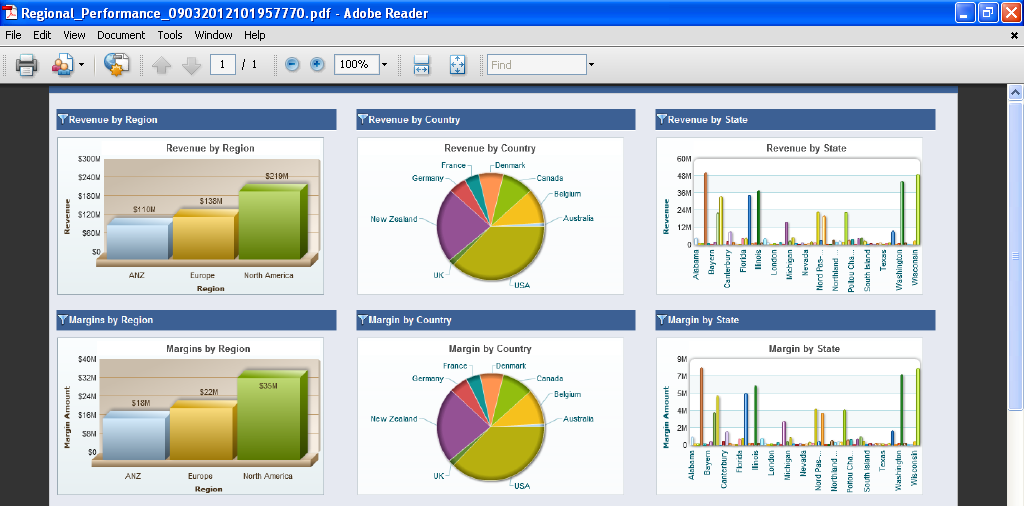
Task: Click the fit one full page icon
Action: 457,65
